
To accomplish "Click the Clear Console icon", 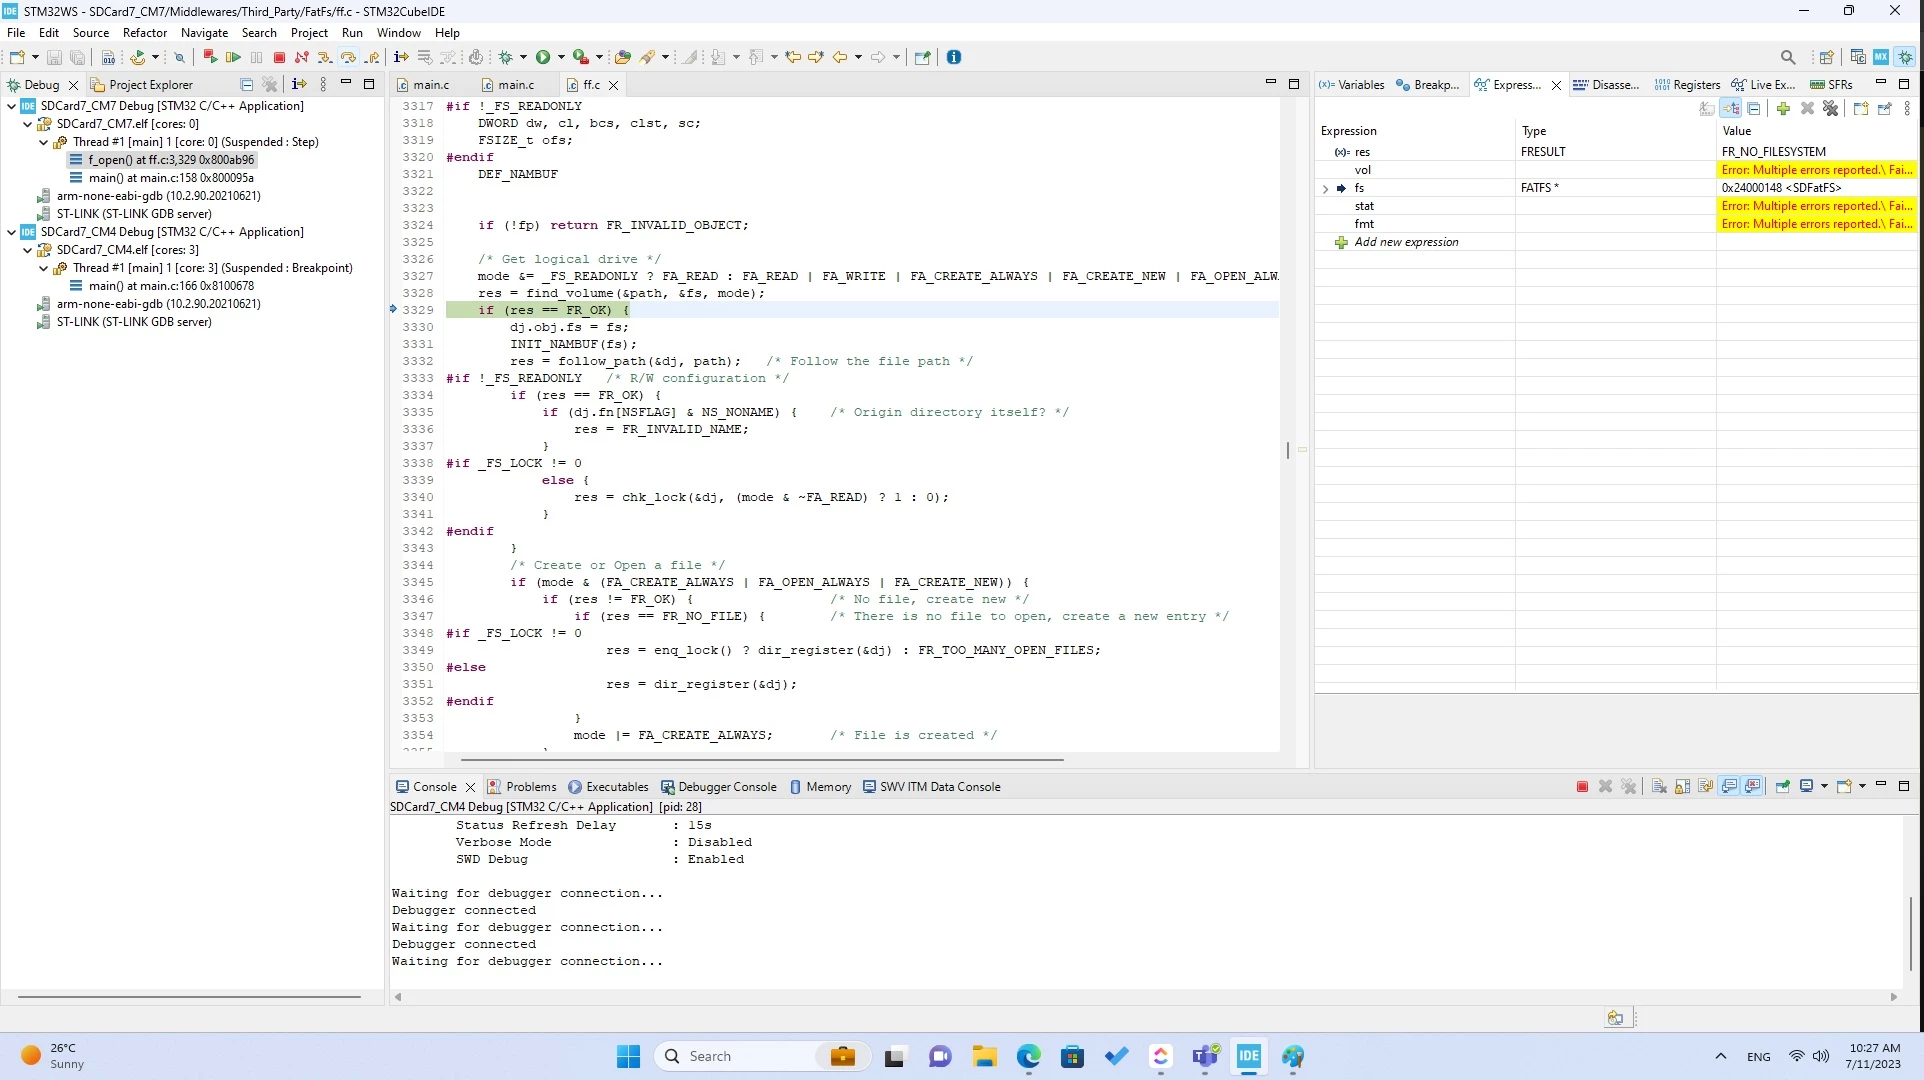I will click(1659, 787).
